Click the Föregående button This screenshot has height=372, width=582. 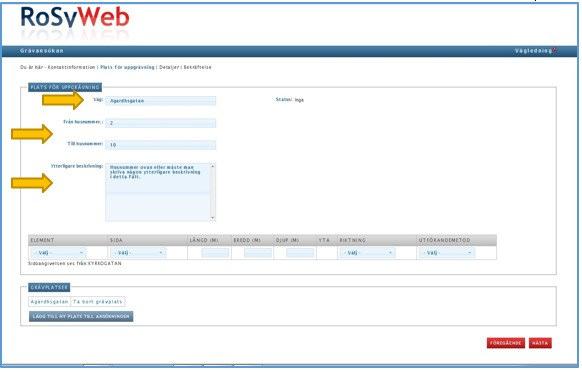[x=506, y=343]
